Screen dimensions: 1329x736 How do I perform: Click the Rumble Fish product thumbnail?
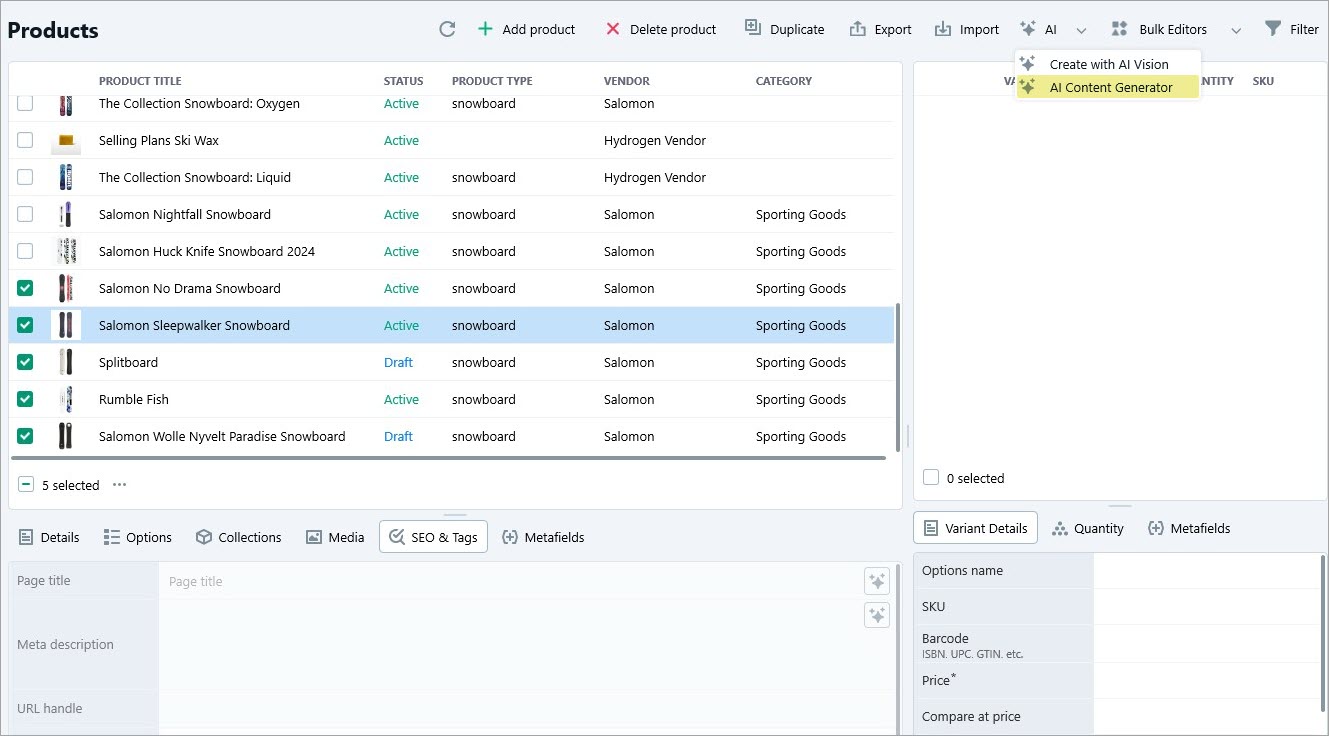point(66,399)
